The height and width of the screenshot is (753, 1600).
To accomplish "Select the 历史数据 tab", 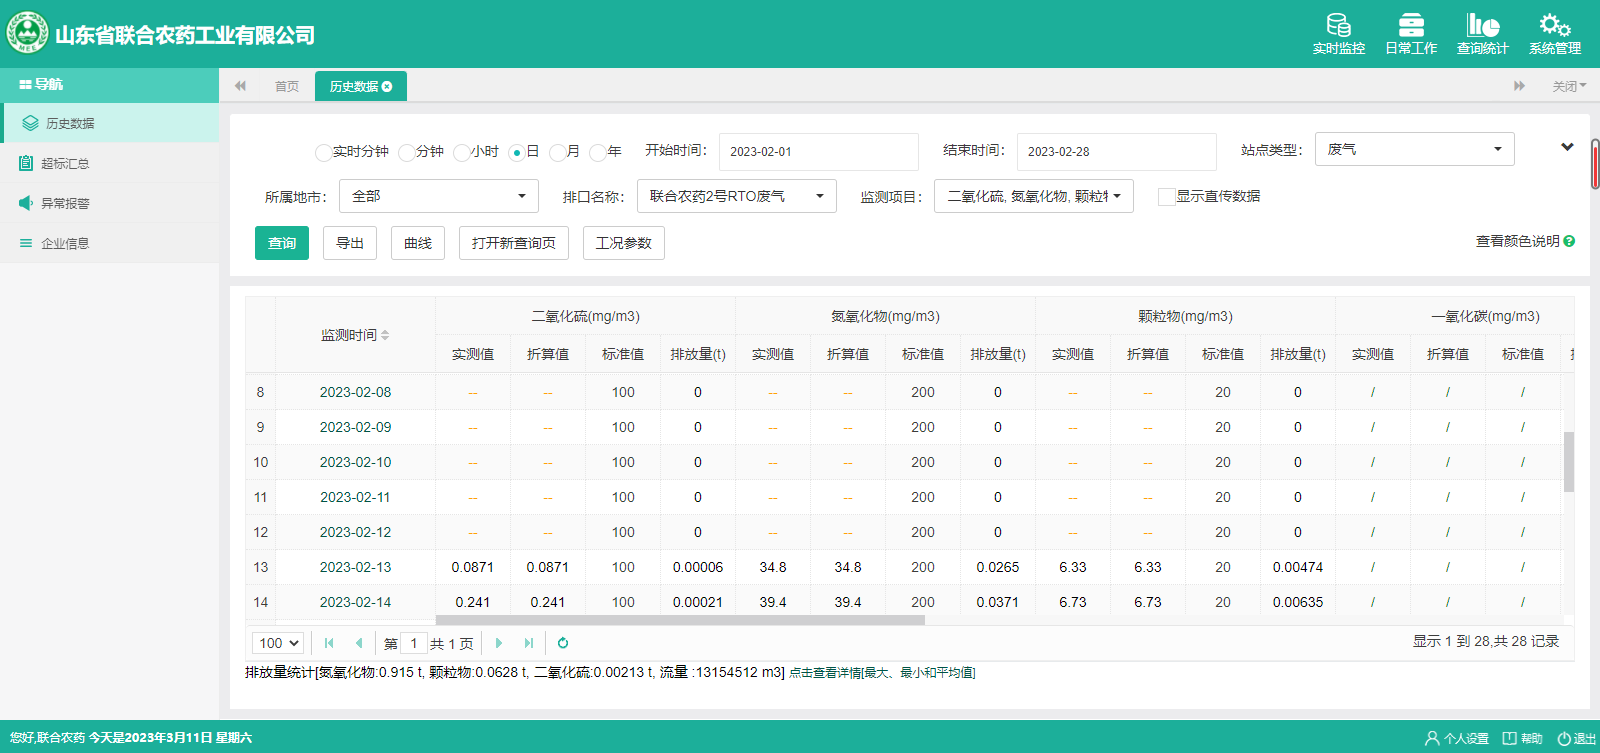I will (360, 86).
